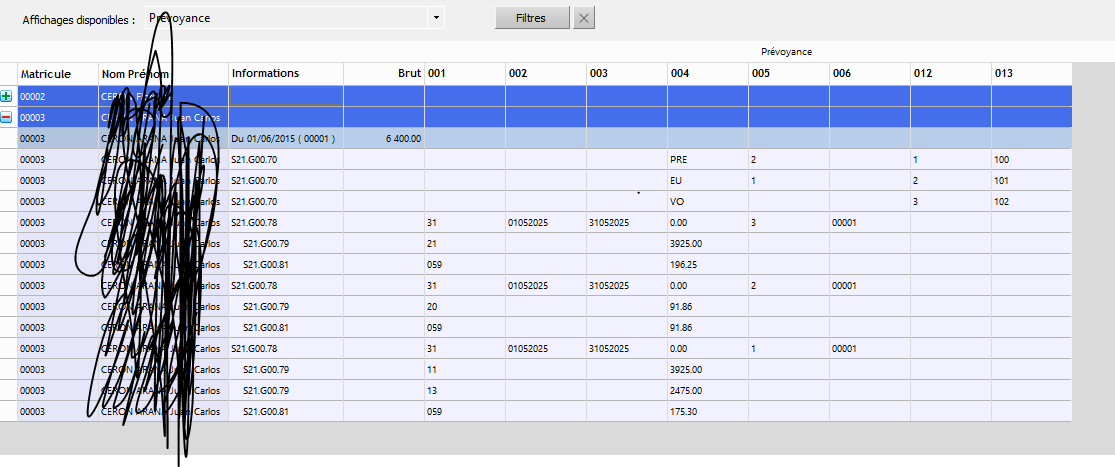The width and height of the screenshot is (1115, 467).
Task: Select the cell with value 11
Action: 465,370
